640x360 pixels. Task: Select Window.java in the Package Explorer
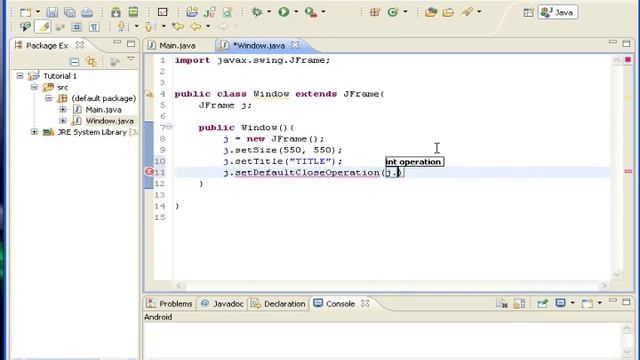click(109, 121)
